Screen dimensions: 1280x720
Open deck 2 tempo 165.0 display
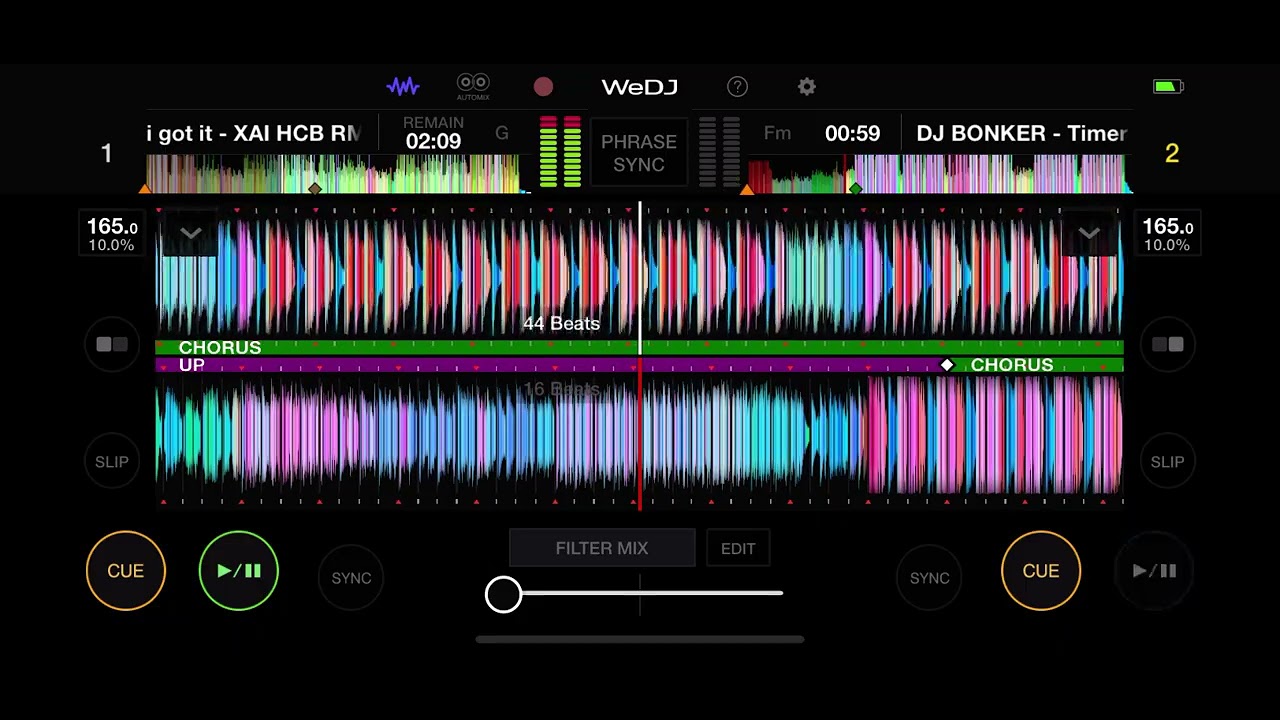1167,235
